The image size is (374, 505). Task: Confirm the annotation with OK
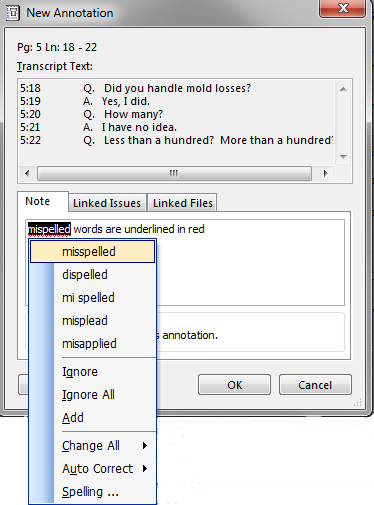click(234, 385)
